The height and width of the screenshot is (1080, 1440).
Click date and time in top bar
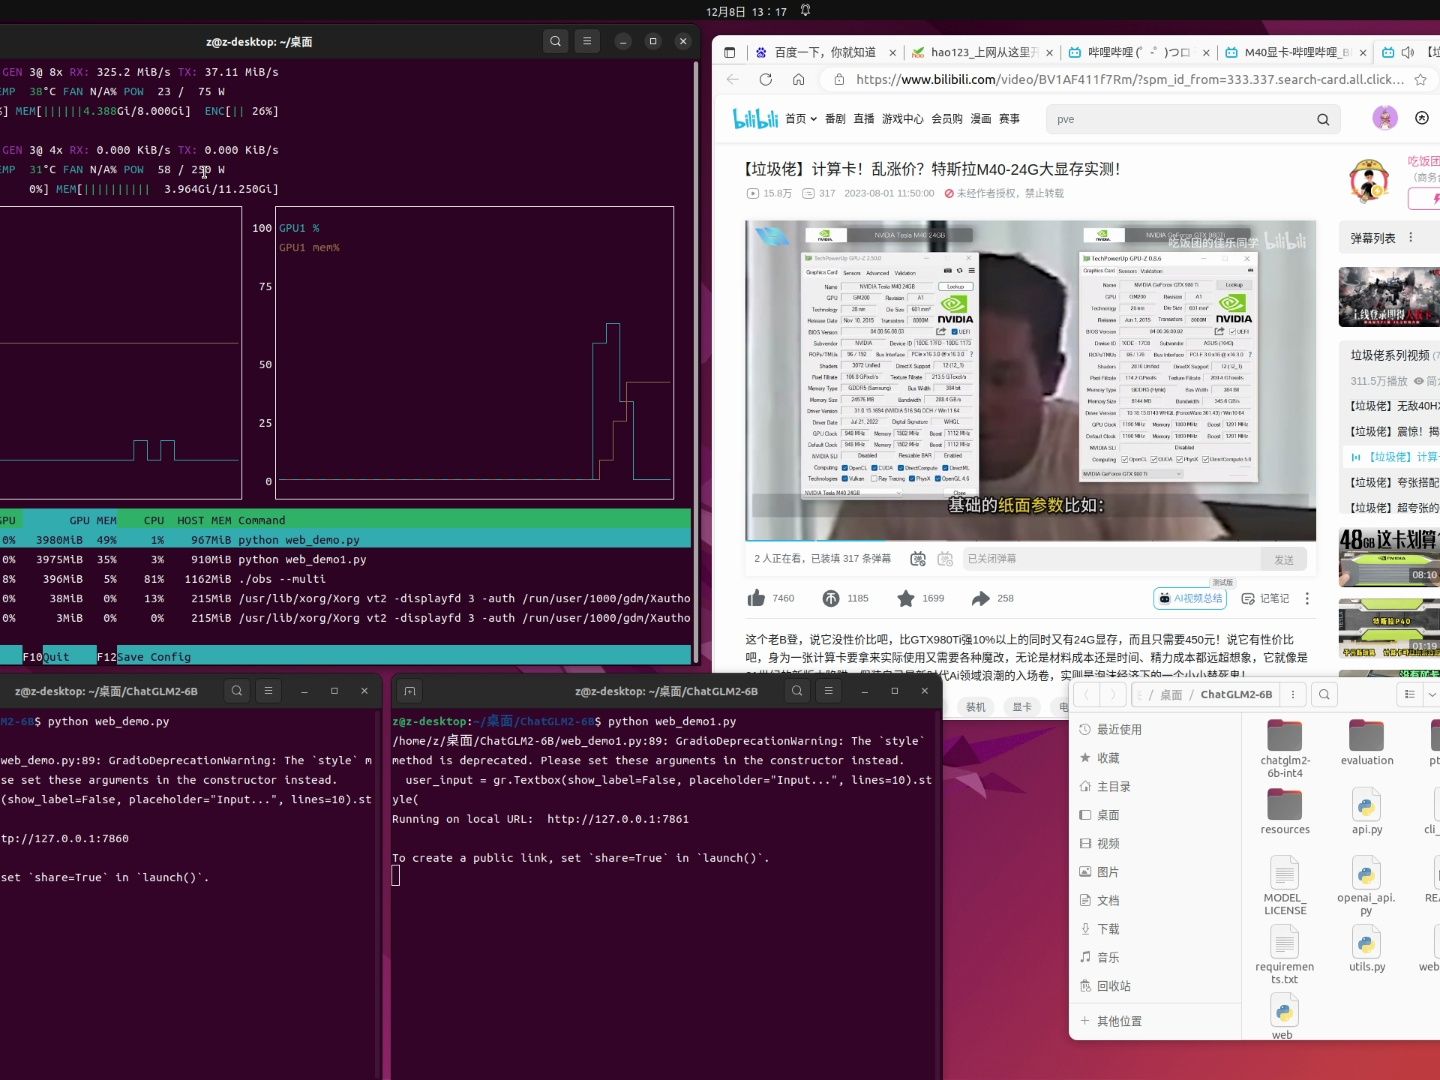coord(746,12)
